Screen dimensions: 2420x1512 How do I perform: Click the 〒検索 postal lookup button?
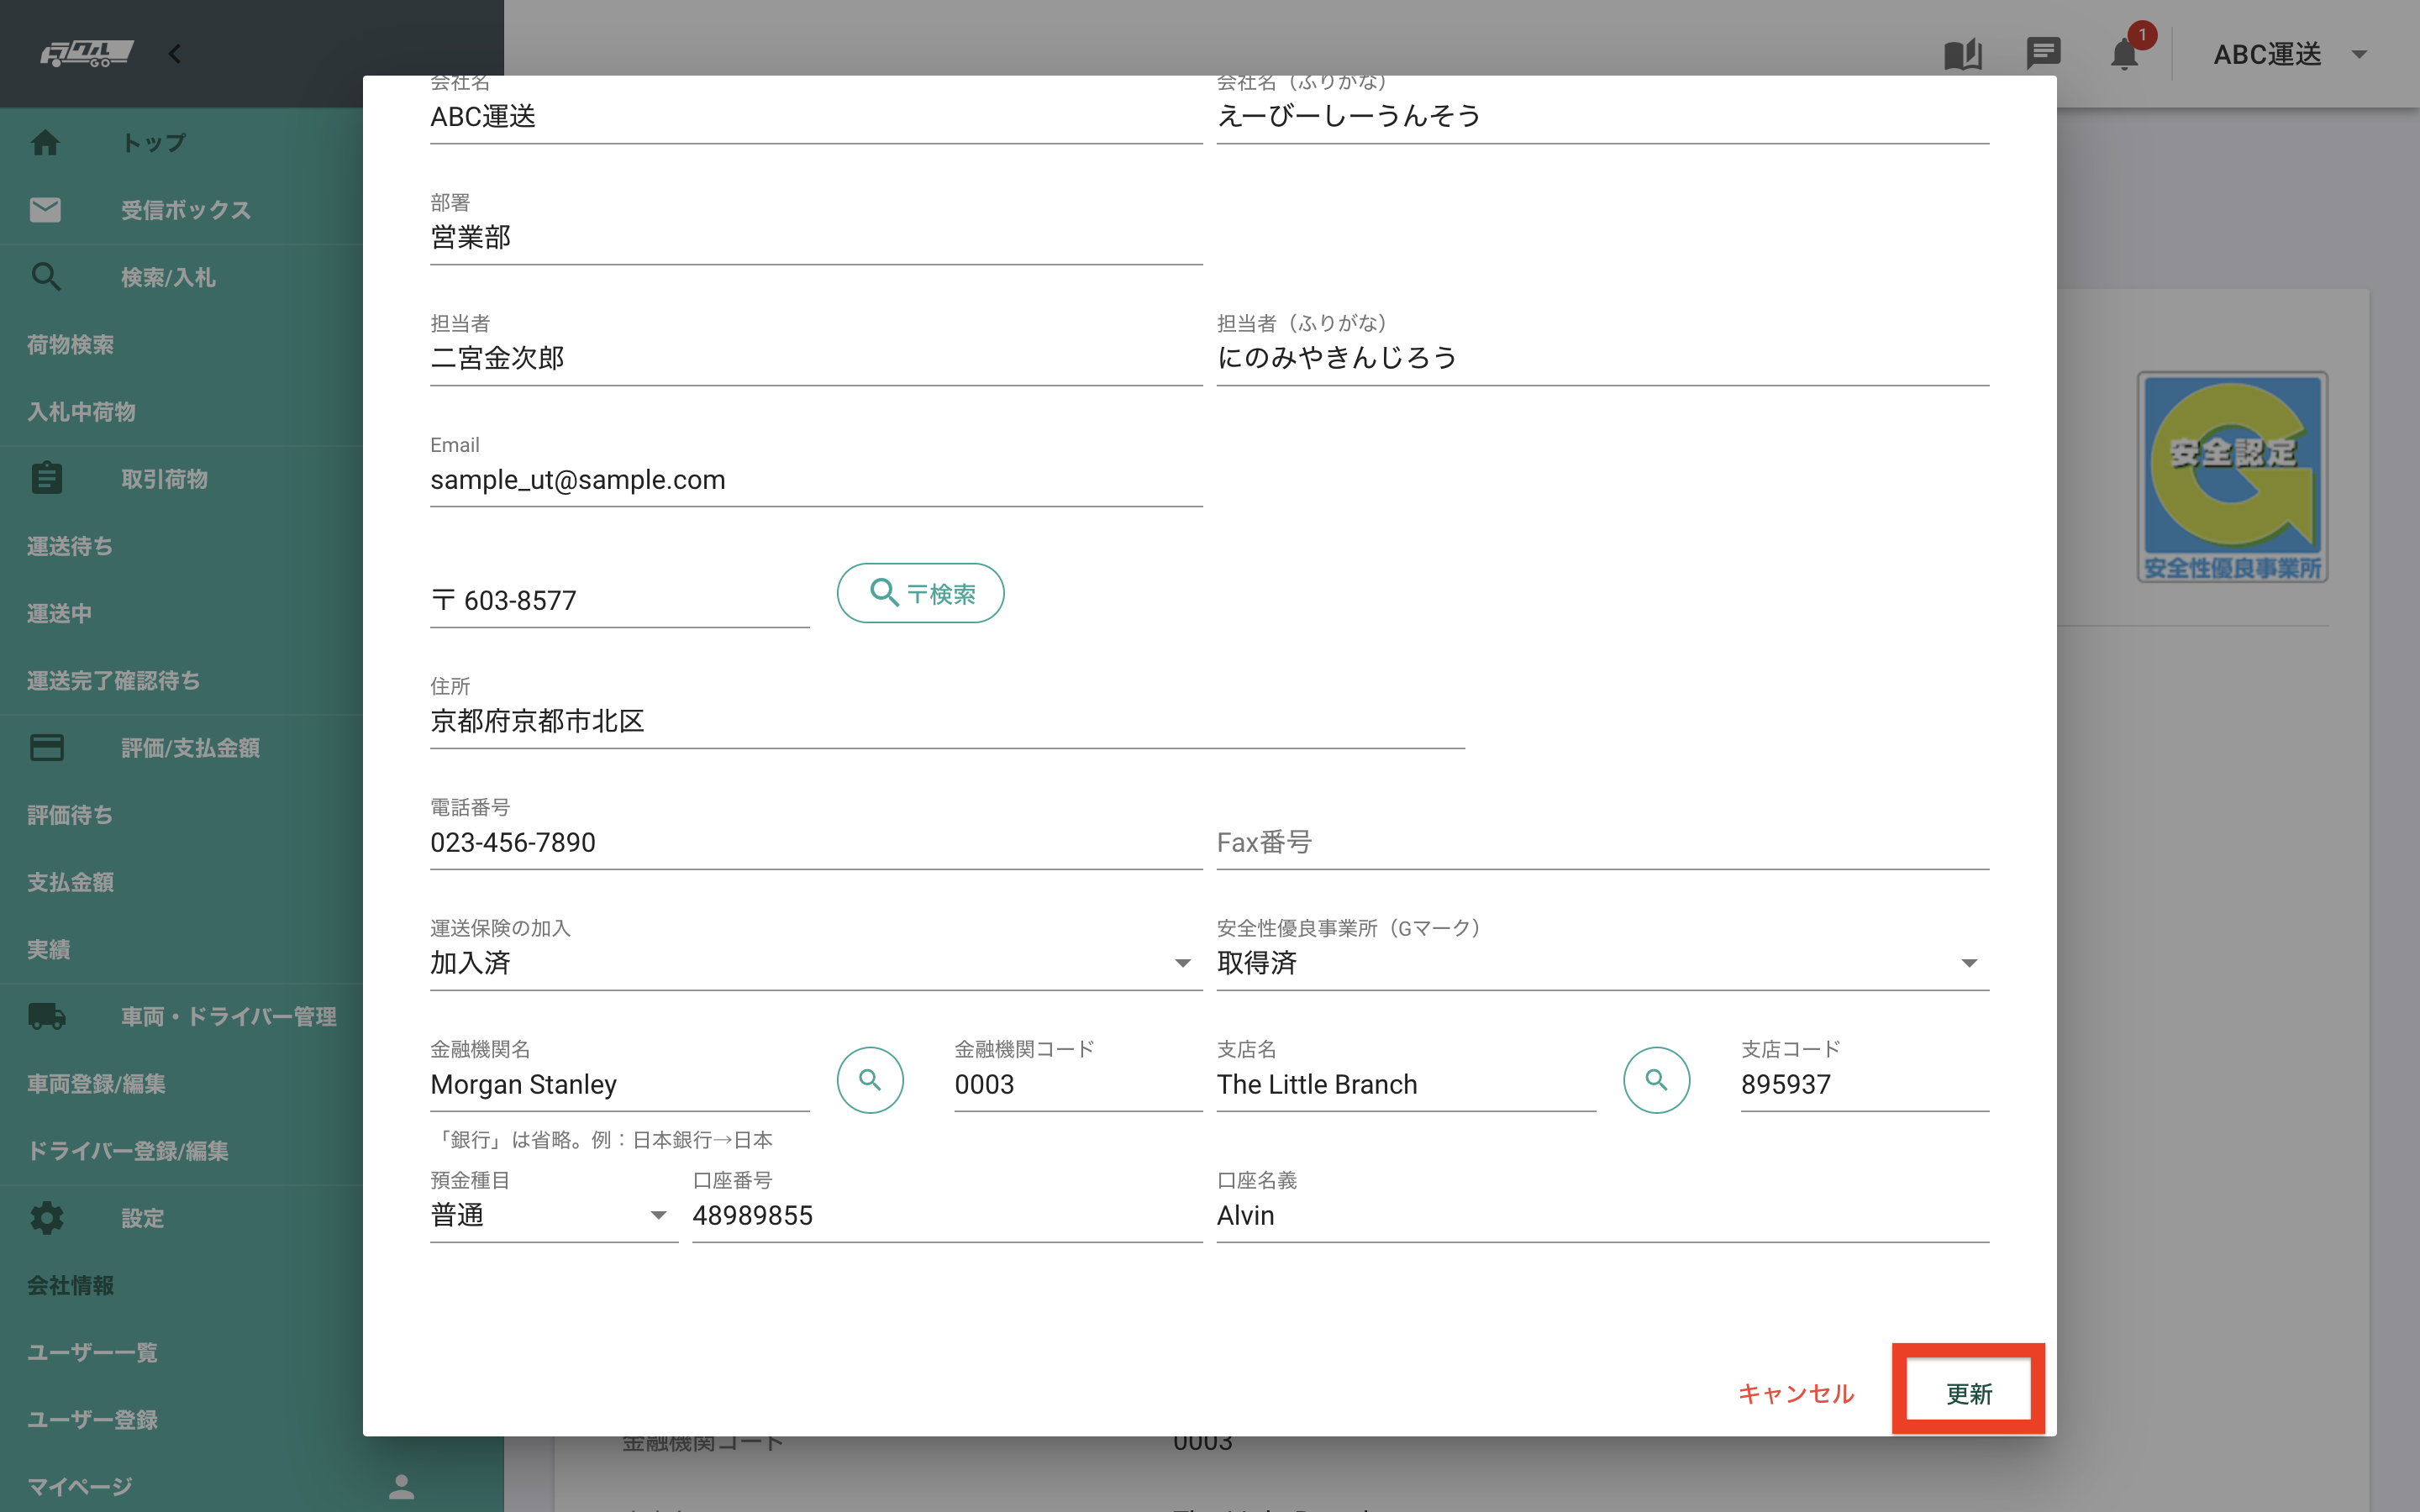[920, 593]
